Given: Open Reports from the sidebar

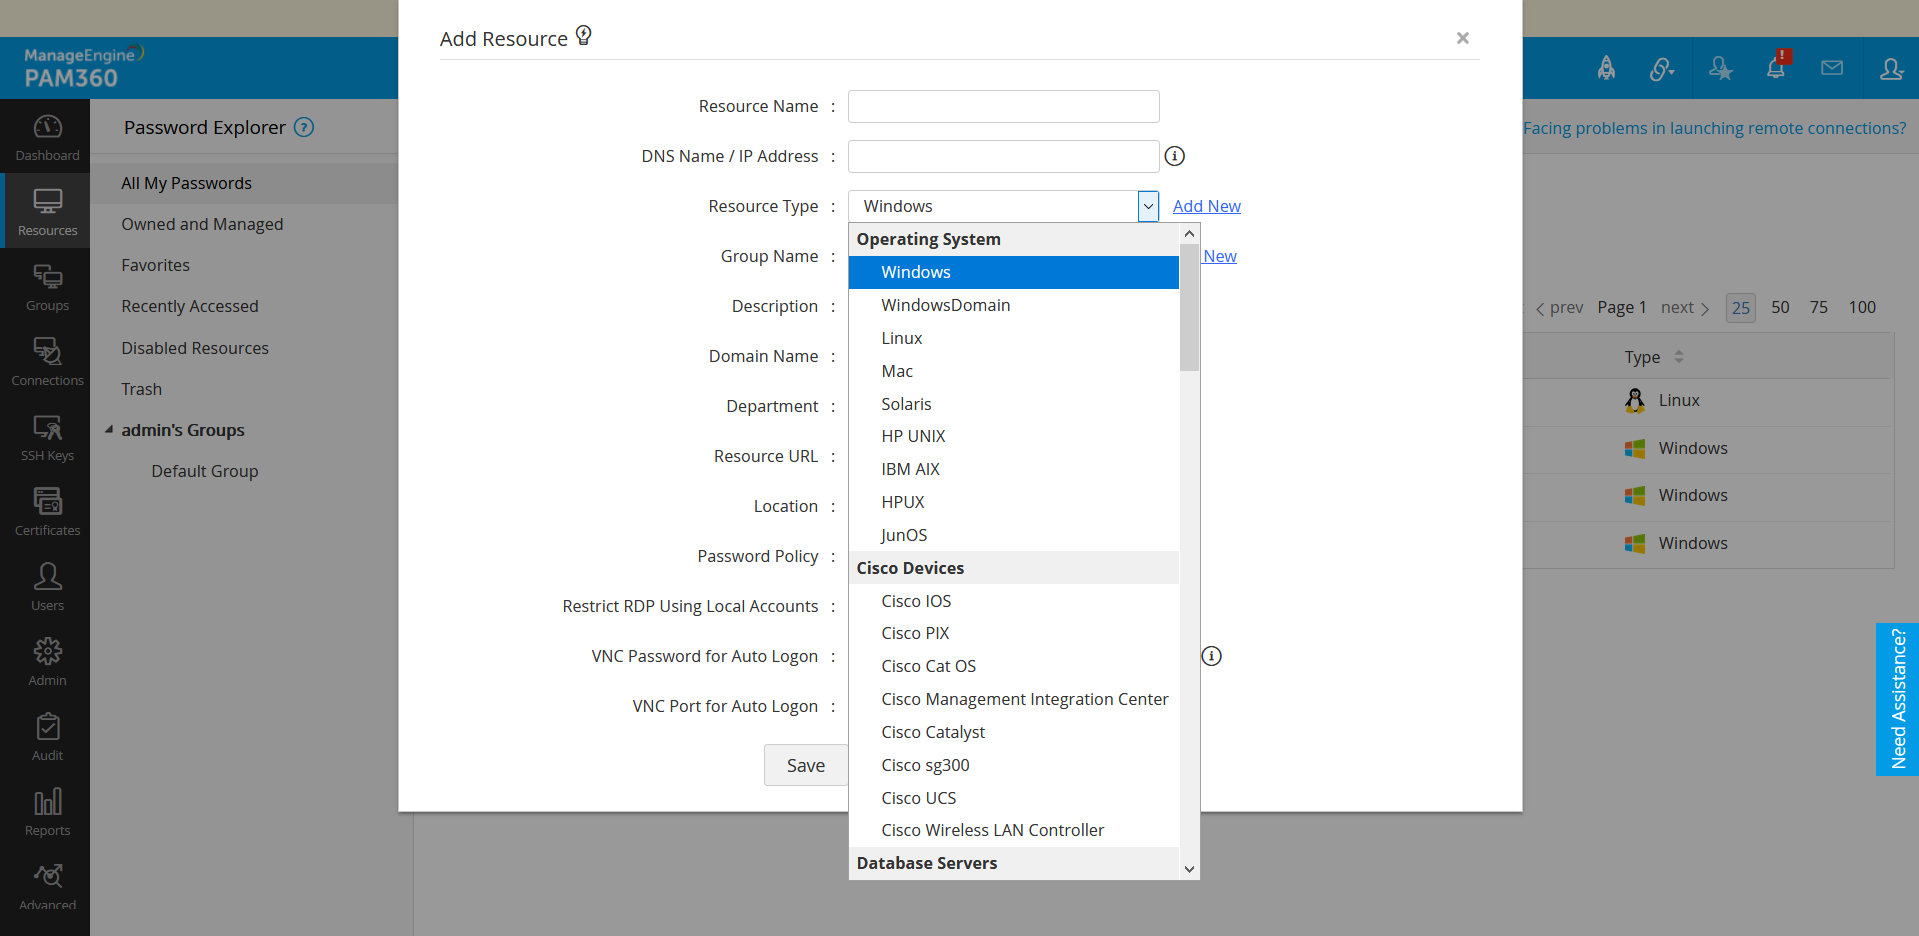Looking at the screenshot, I should coord(47,812).
